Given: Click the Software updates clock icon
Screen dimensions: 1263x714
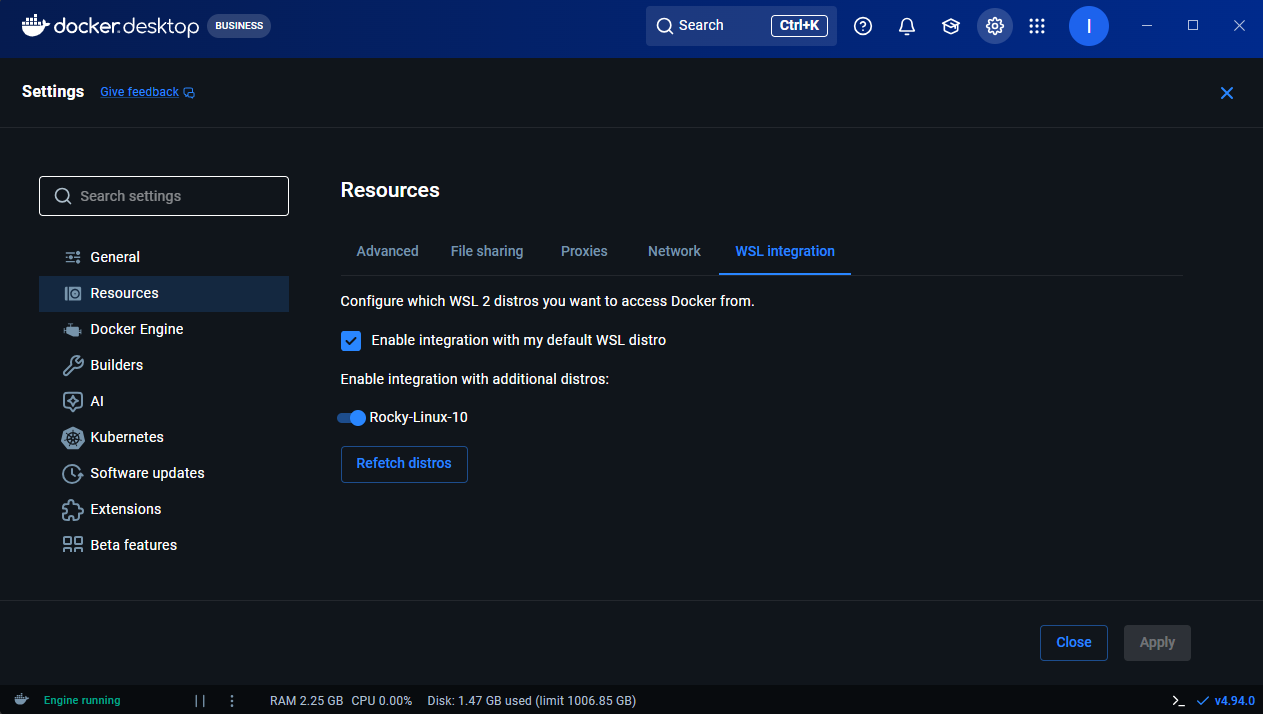Looking at the screenshot, I should (x=73, y=473).
